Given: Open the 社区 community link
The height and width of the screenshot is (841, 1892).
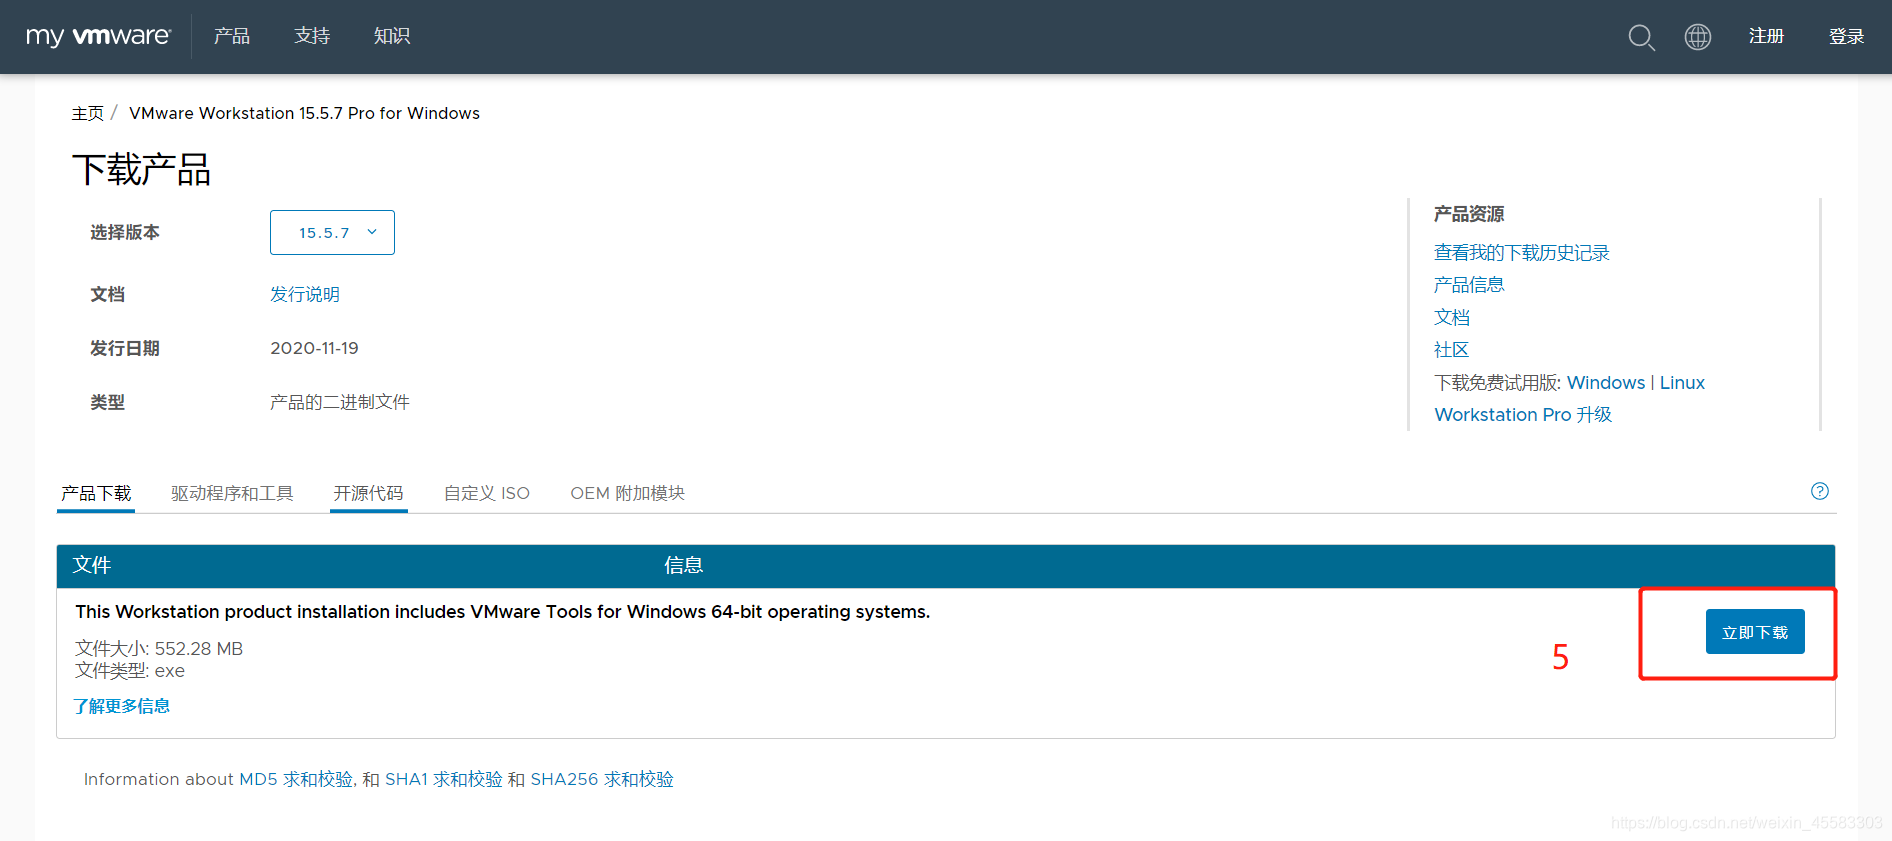Looking at the screenshot, I should tap(1452, 350).
